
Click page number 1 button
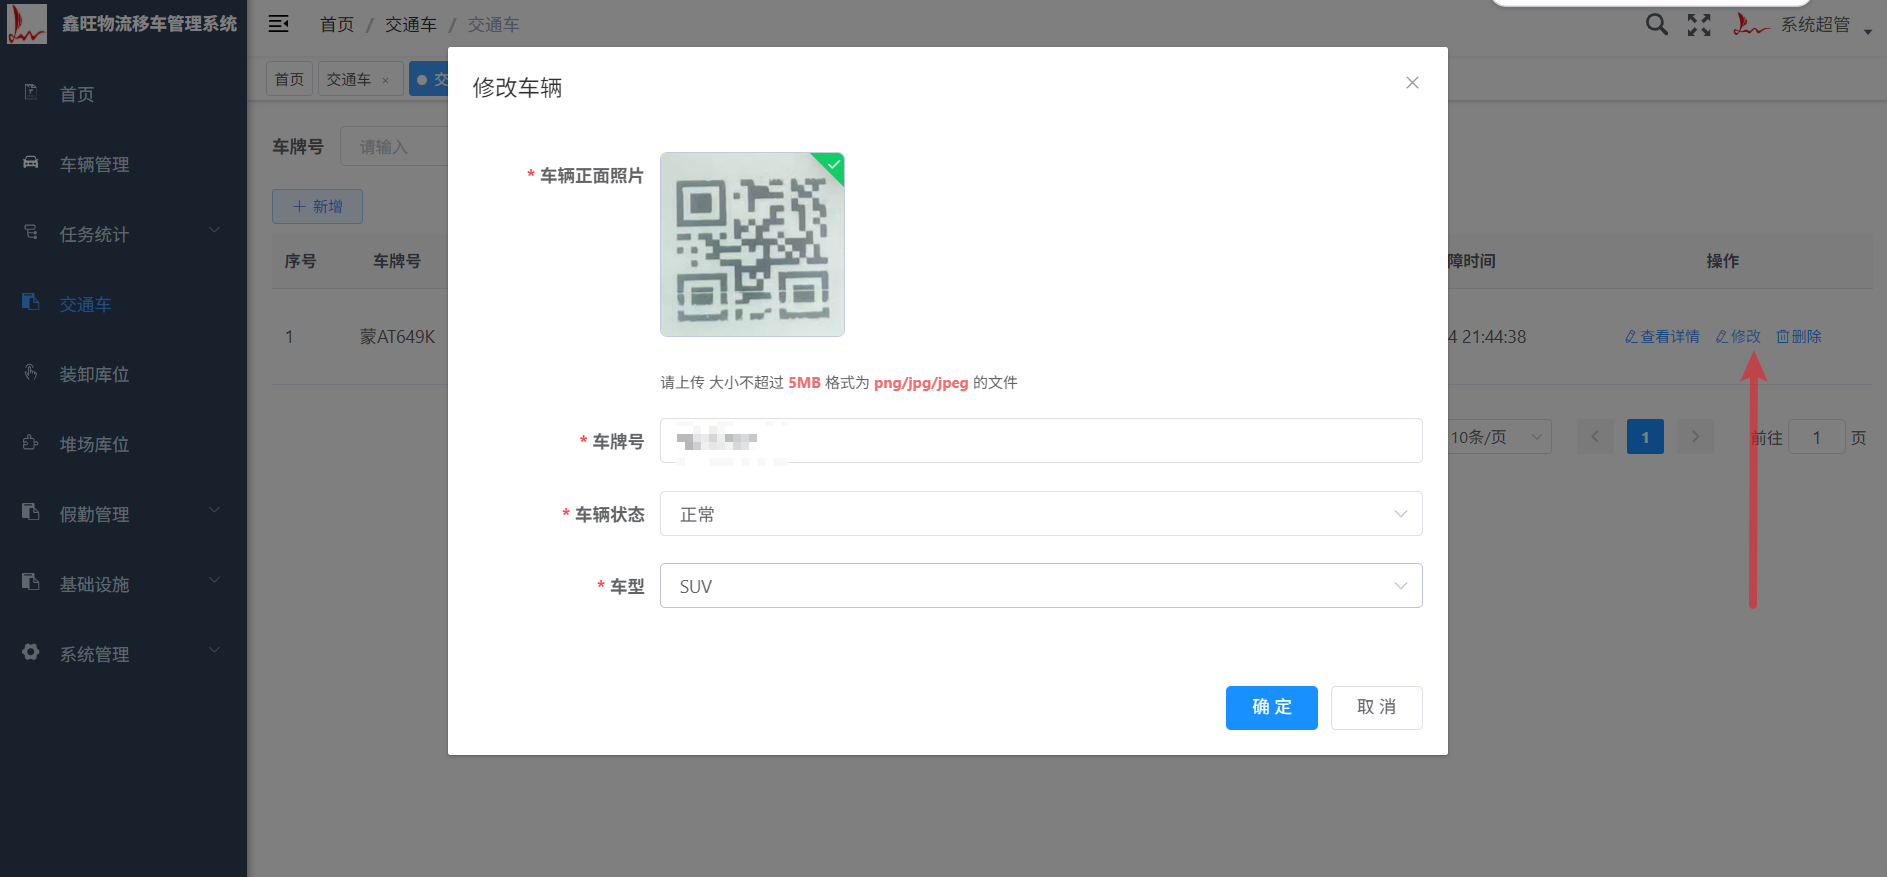click(1645, 437)
